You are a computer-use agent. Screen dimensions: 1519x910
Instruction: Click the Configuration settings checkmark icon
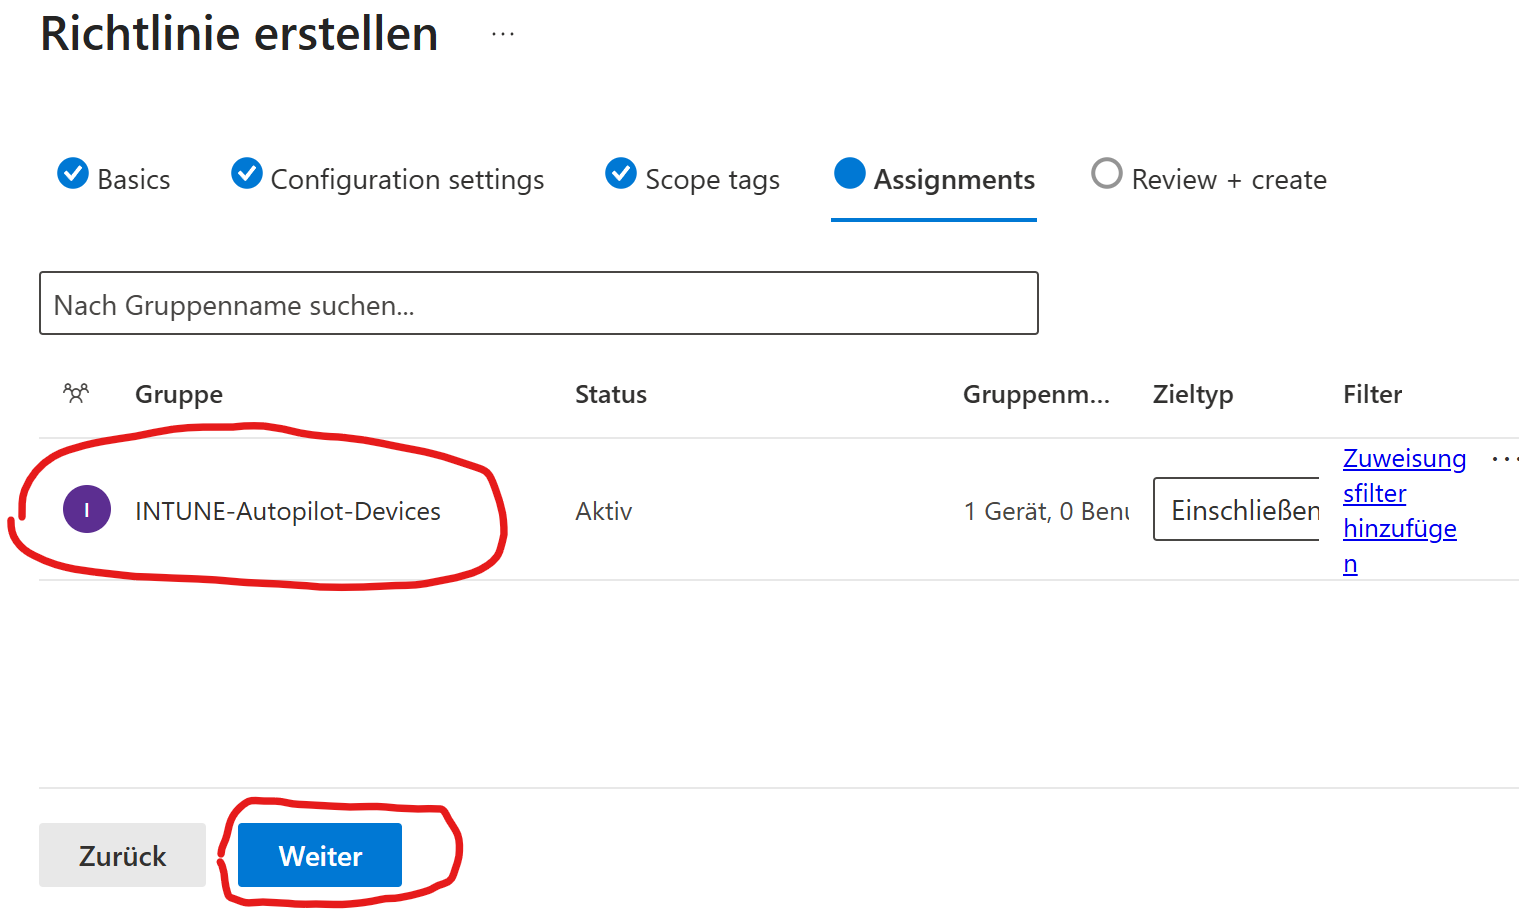pyautogui.click(x=247, y=174)
